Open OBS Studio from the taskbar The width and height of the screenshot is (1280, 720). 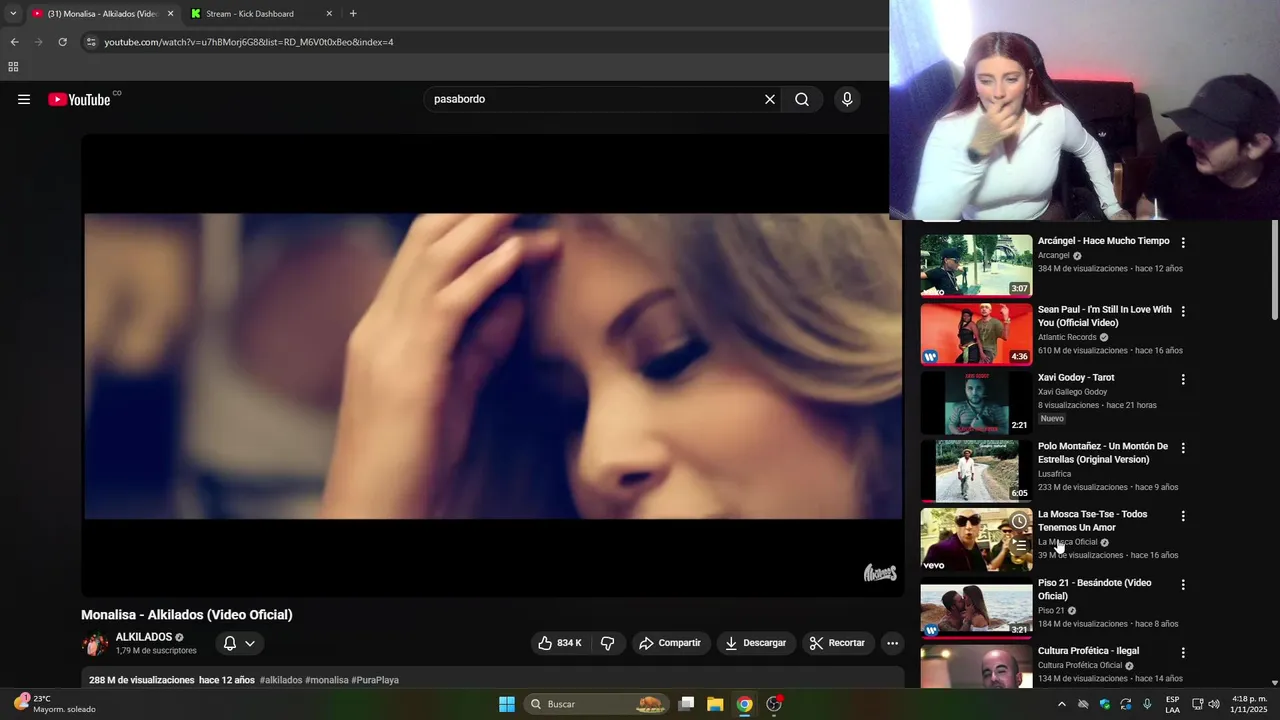click(x=774, y=704)
